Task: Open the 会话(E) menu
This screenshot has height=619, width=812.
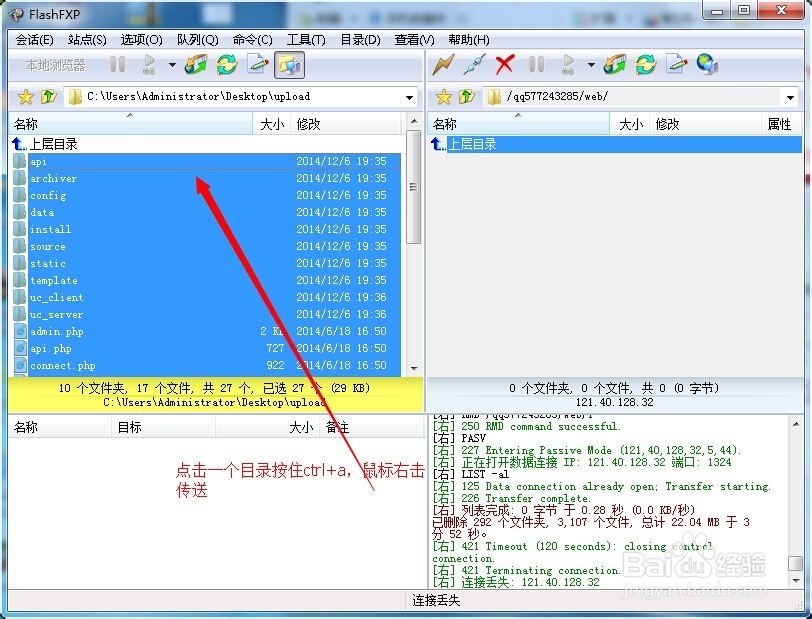Action: pos(35,40)
